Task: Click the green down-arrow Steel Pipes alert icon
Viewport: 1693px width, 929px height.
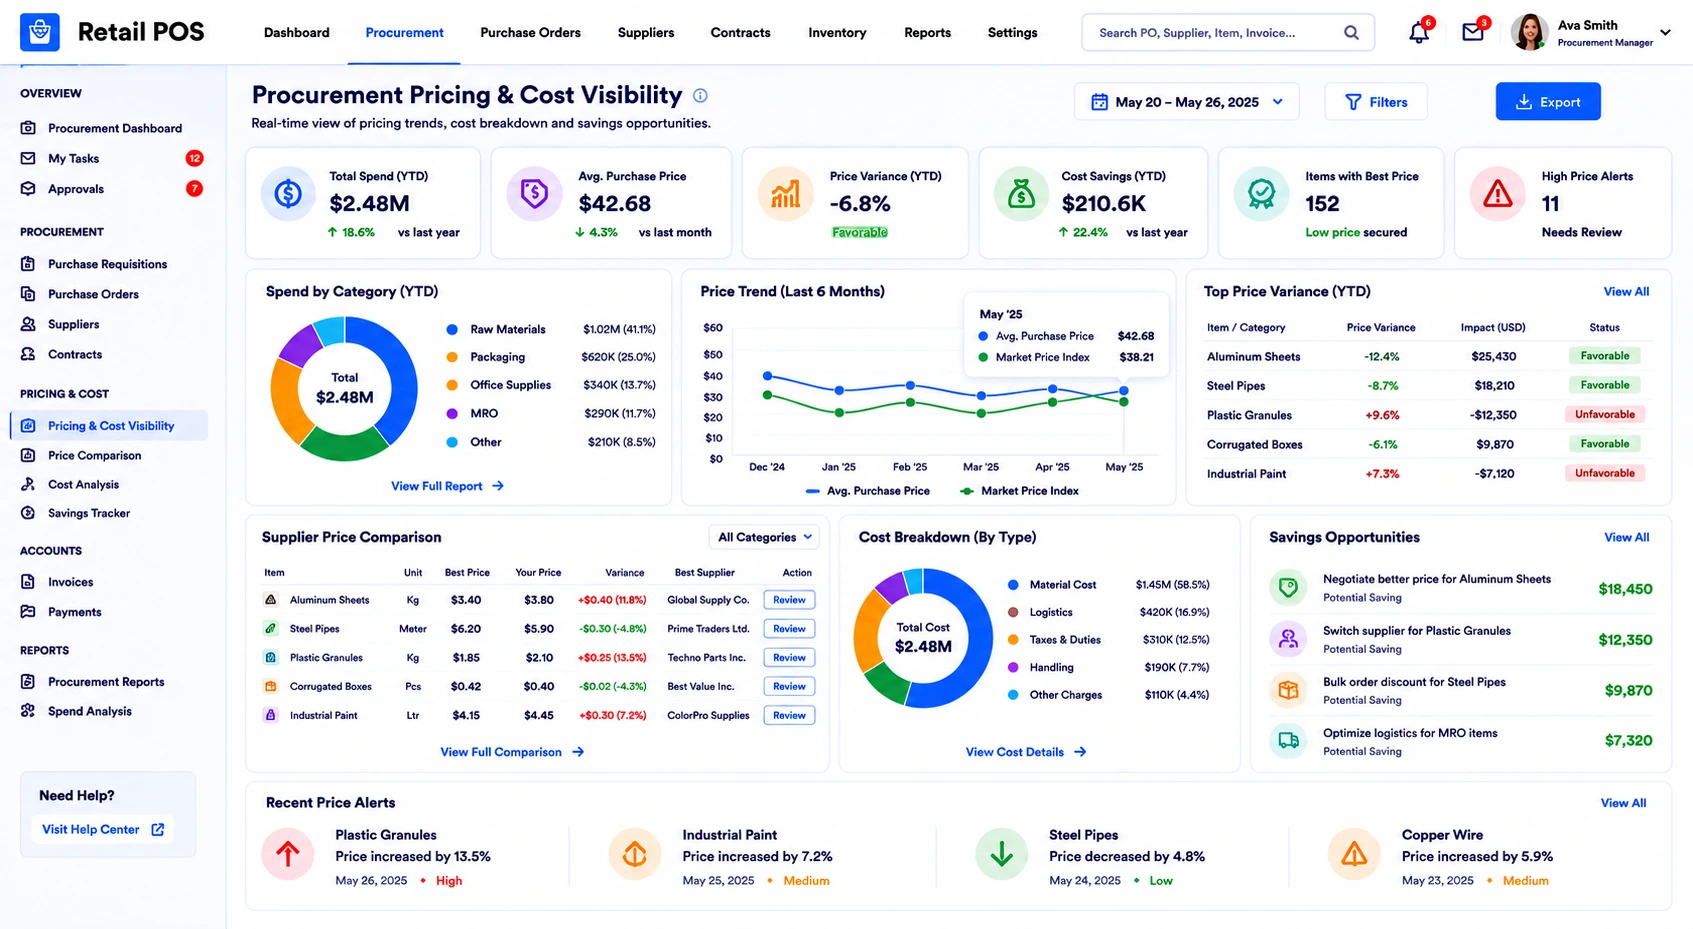Action: pyautogui.click(x=1001, y=854)
